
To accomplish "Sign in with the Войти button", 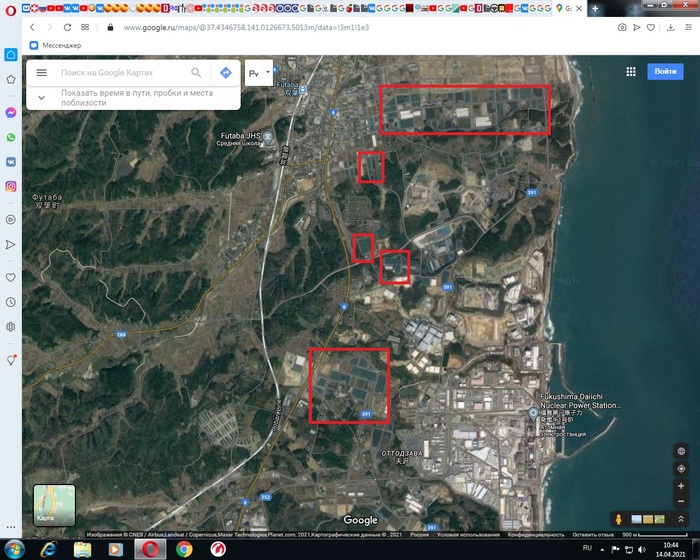I will [665, 71].
